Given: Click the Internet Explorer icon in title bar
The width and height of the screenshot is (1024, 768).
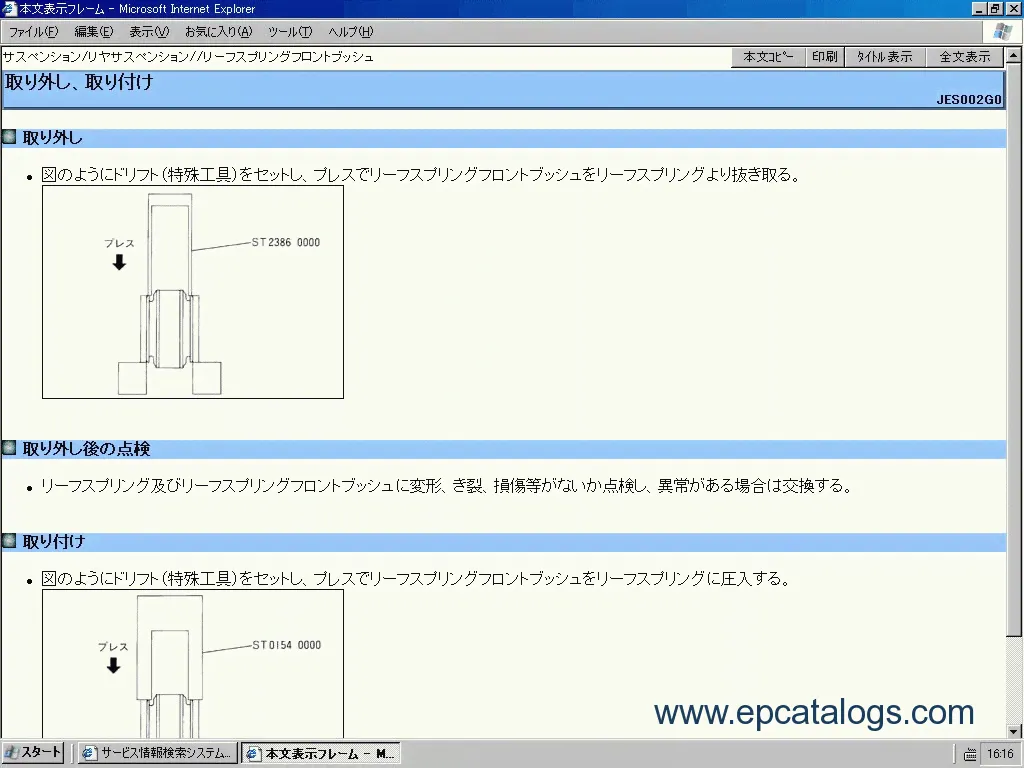Looking at the screenshot, I should click(10, 8).
